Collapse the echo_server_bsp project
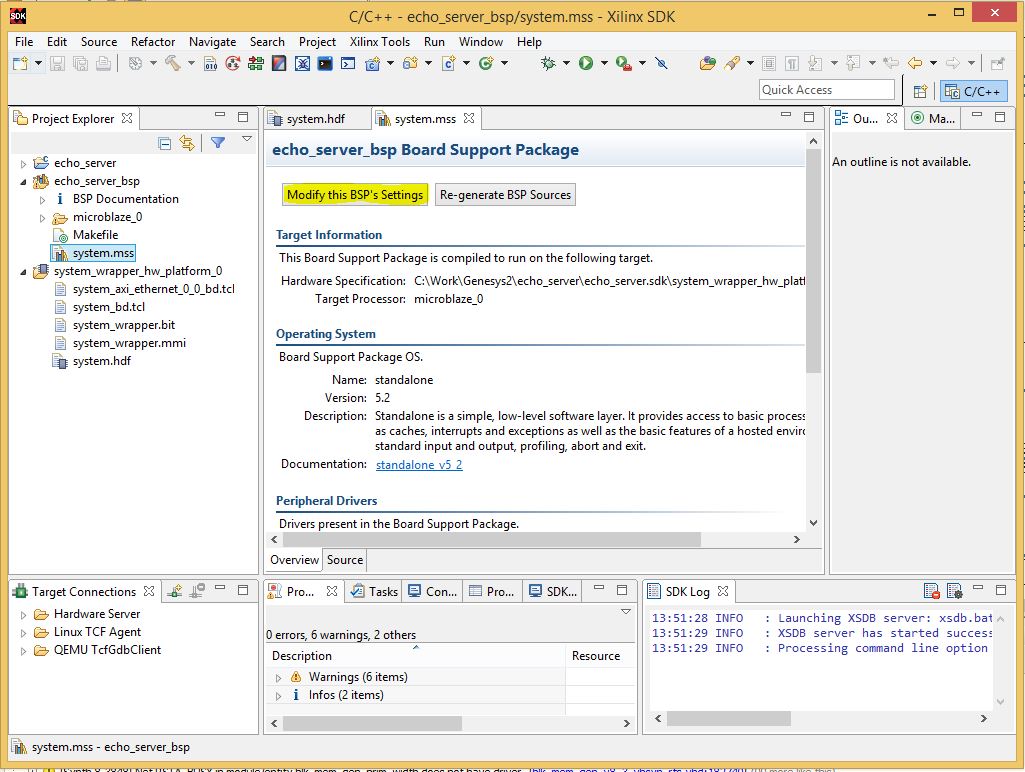 pos(24,182)
